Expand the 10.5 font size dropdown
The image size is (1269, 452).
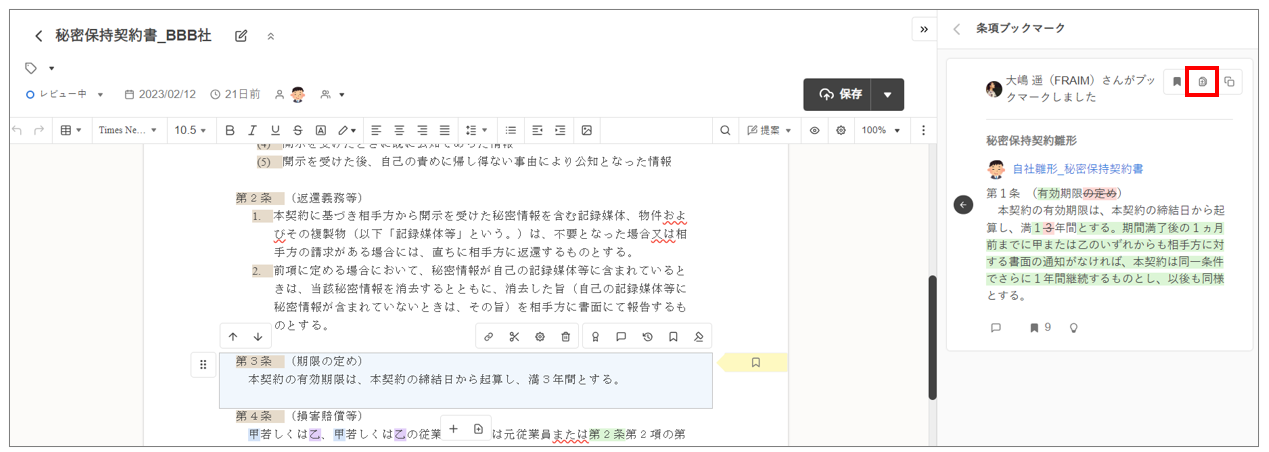190,130
